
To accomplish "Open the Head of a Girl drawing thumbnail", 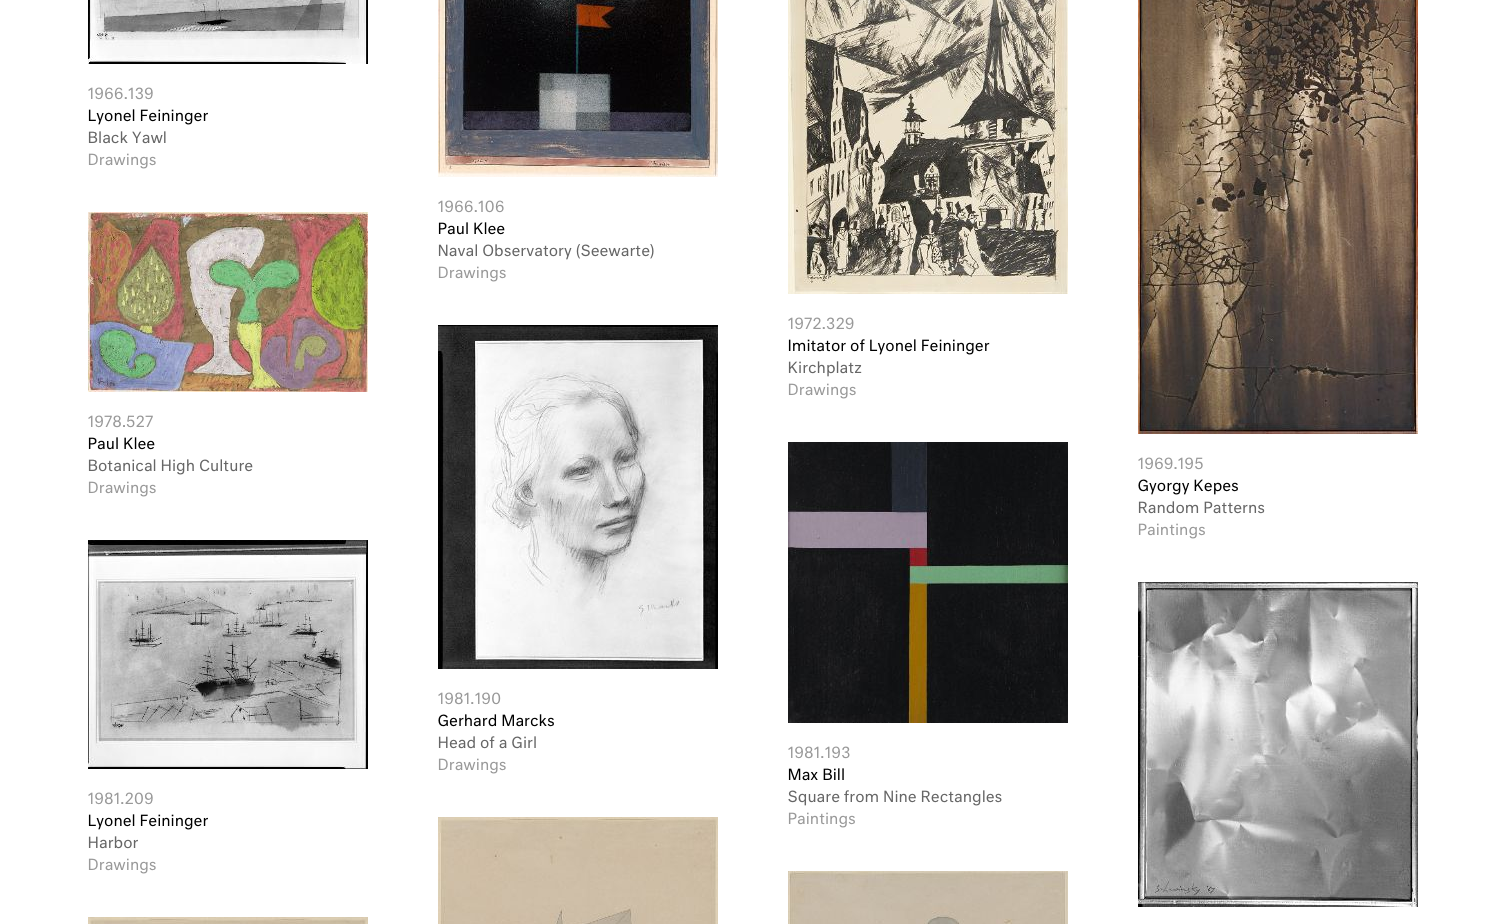I will pos(577,497).
